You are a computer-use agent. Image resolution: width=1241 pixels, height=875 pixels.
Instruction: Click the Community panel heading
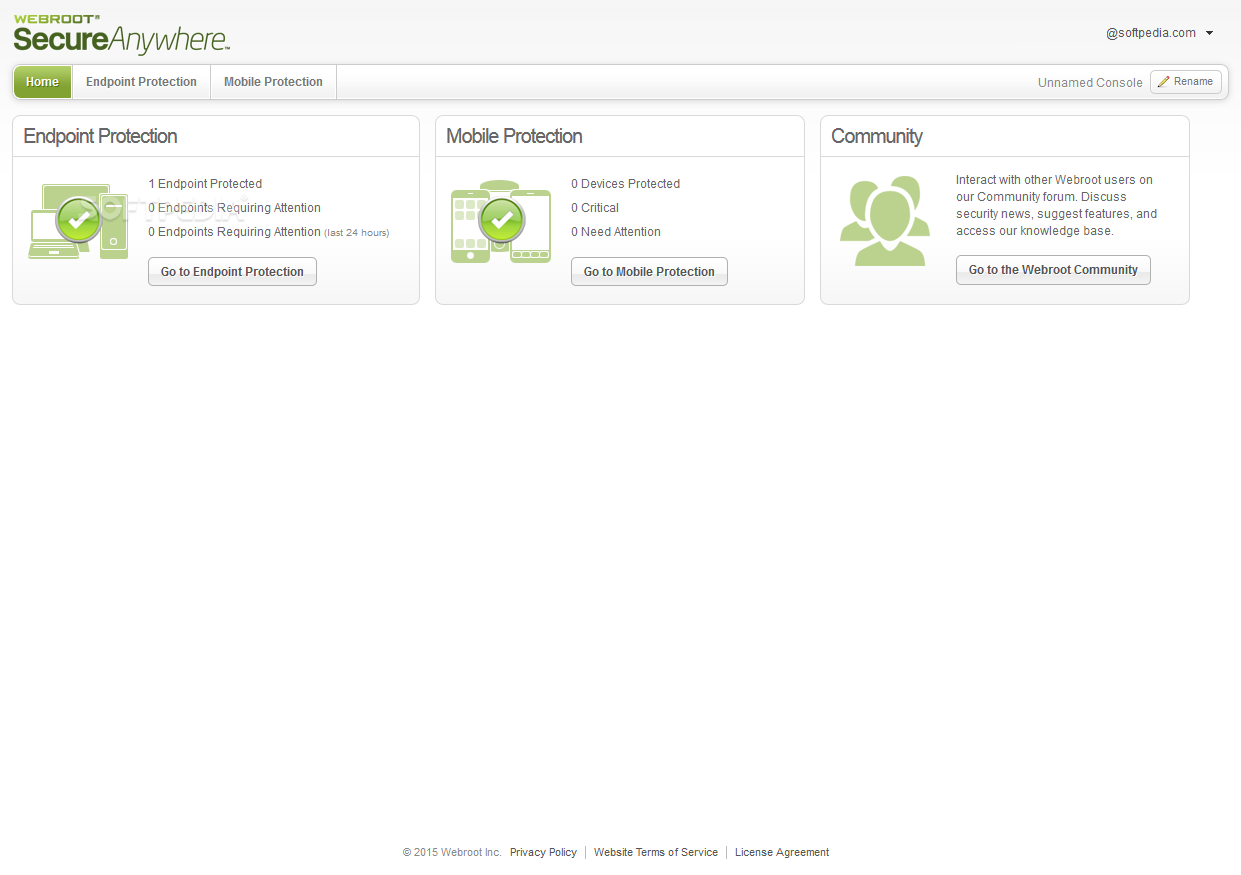[877, 136]
